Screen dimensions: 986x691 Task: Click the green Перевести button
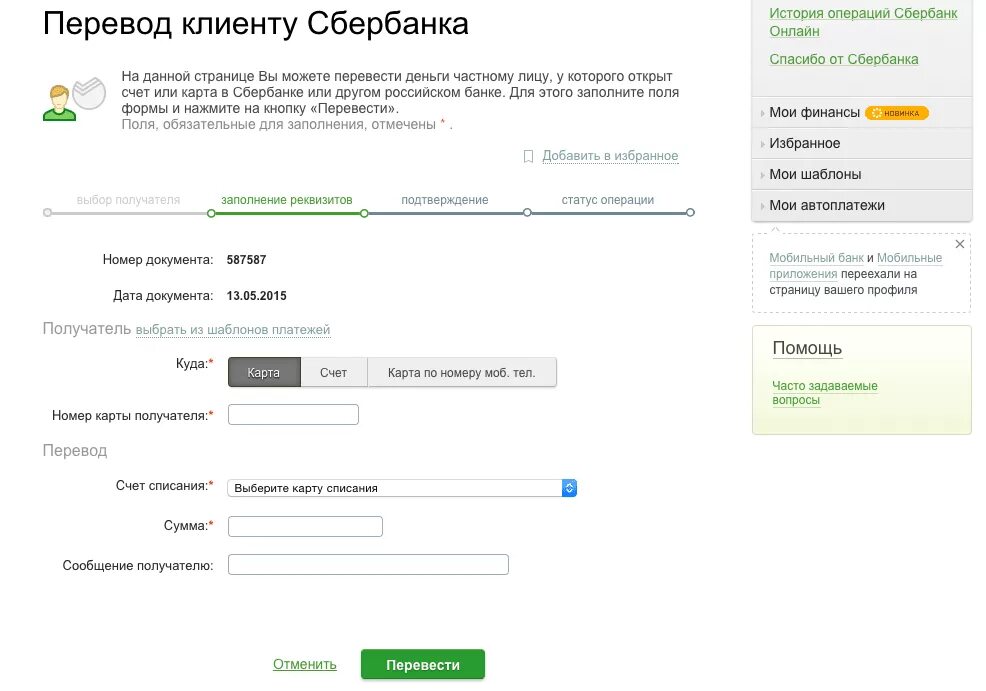pos(423,665)
